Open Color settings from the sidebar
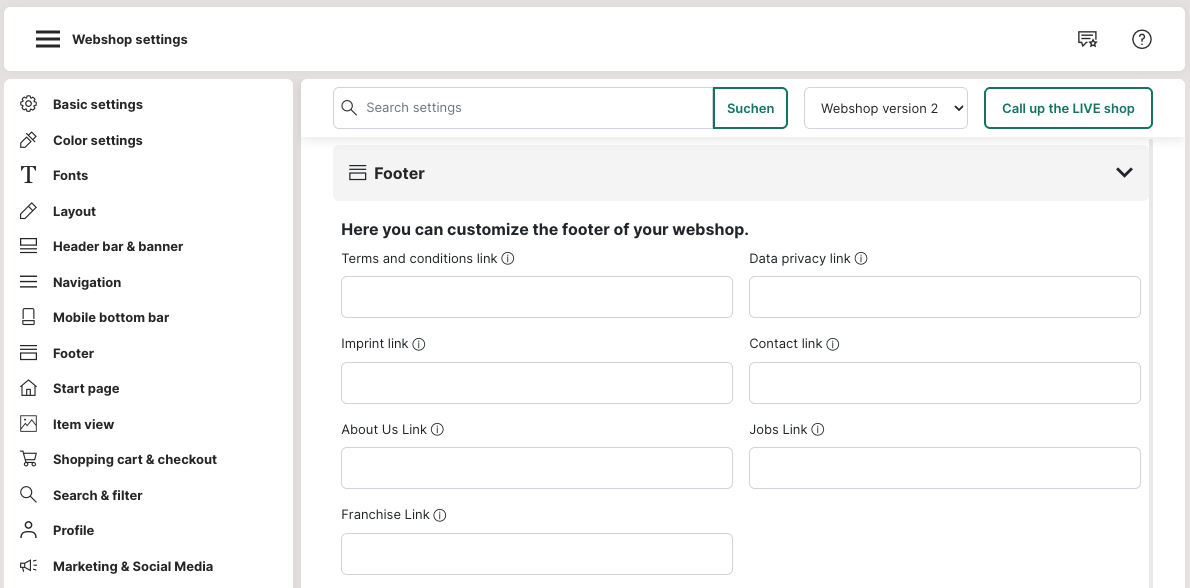Image resolution: width=1190 pixels, height=588 pixels. pyautogui.click(x=97, y=140)
